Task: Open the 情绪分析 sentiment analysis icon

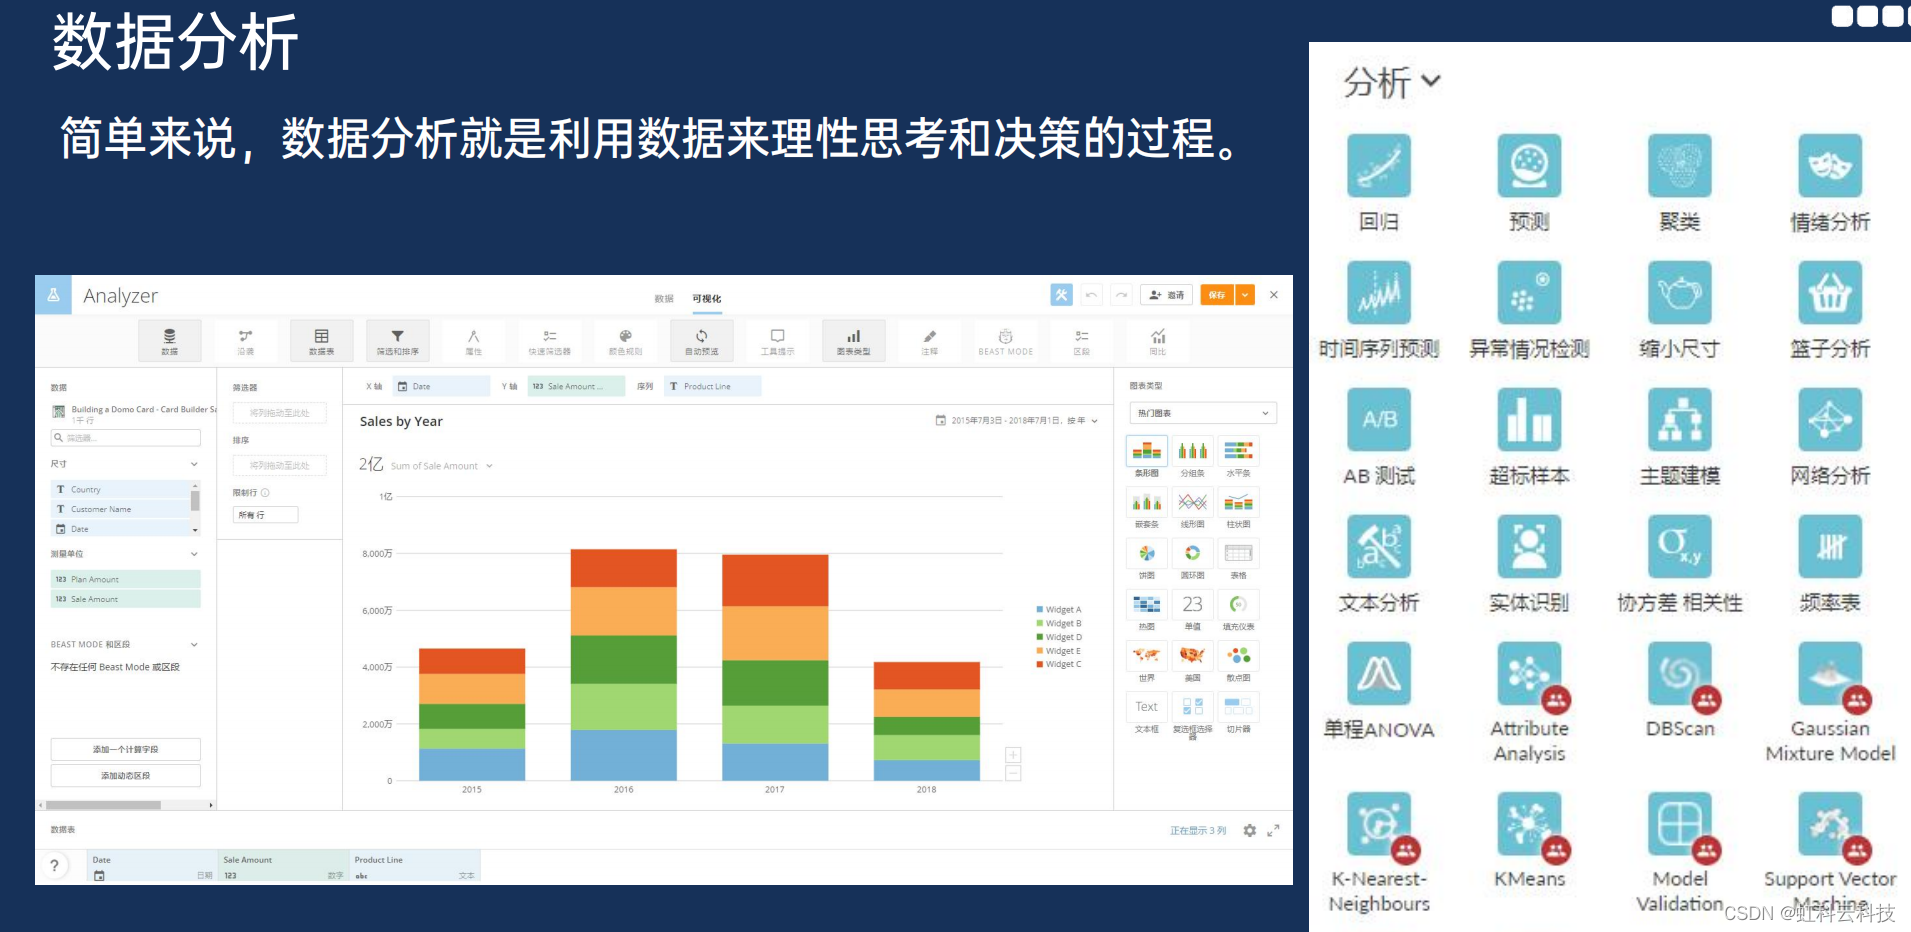Action: pyautogui.click(x=1830, y=166)
